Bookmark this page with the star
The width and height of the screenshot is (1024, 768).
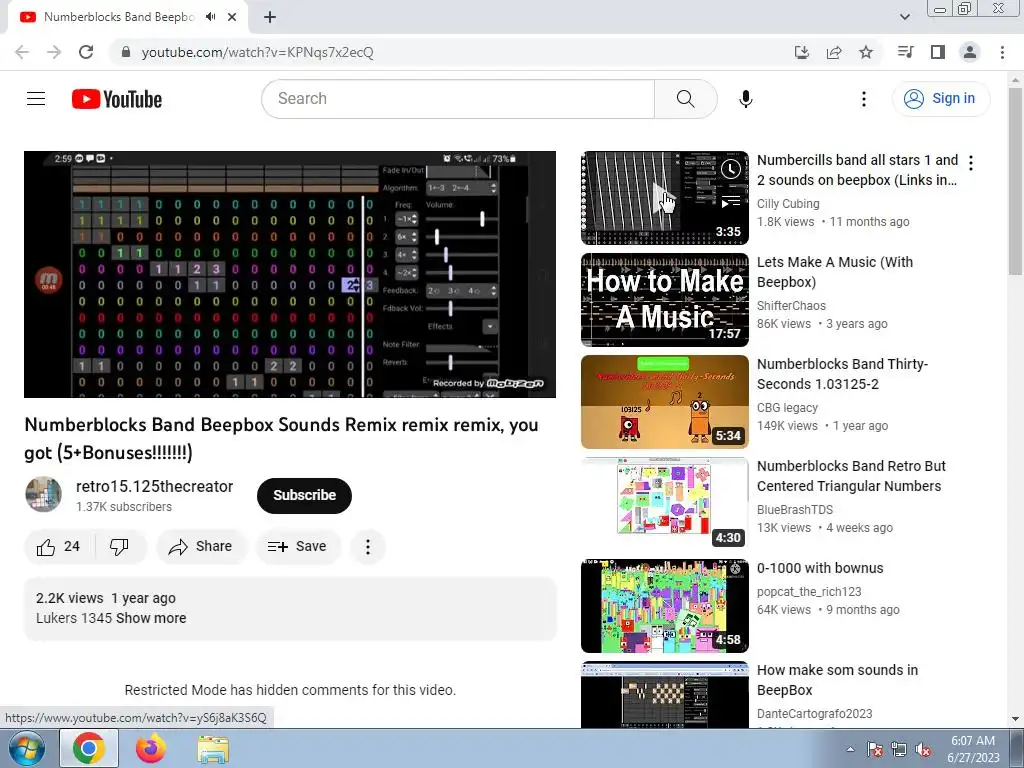click(866, 52)
